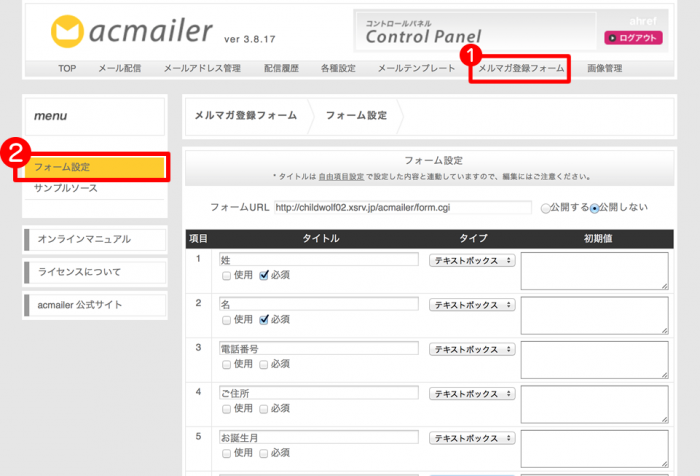Image resolution: width=700 pixels, height=476 pixels.
Task: Open メールテンプレート in the top navigation
Action: (417, 68)
